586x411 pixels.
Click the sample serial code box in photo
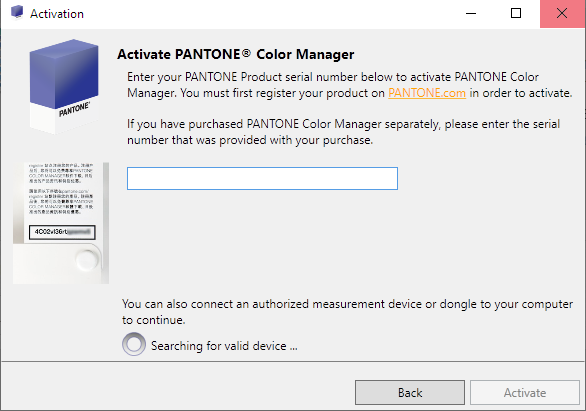pyautogui.click(x=62, y=232)
